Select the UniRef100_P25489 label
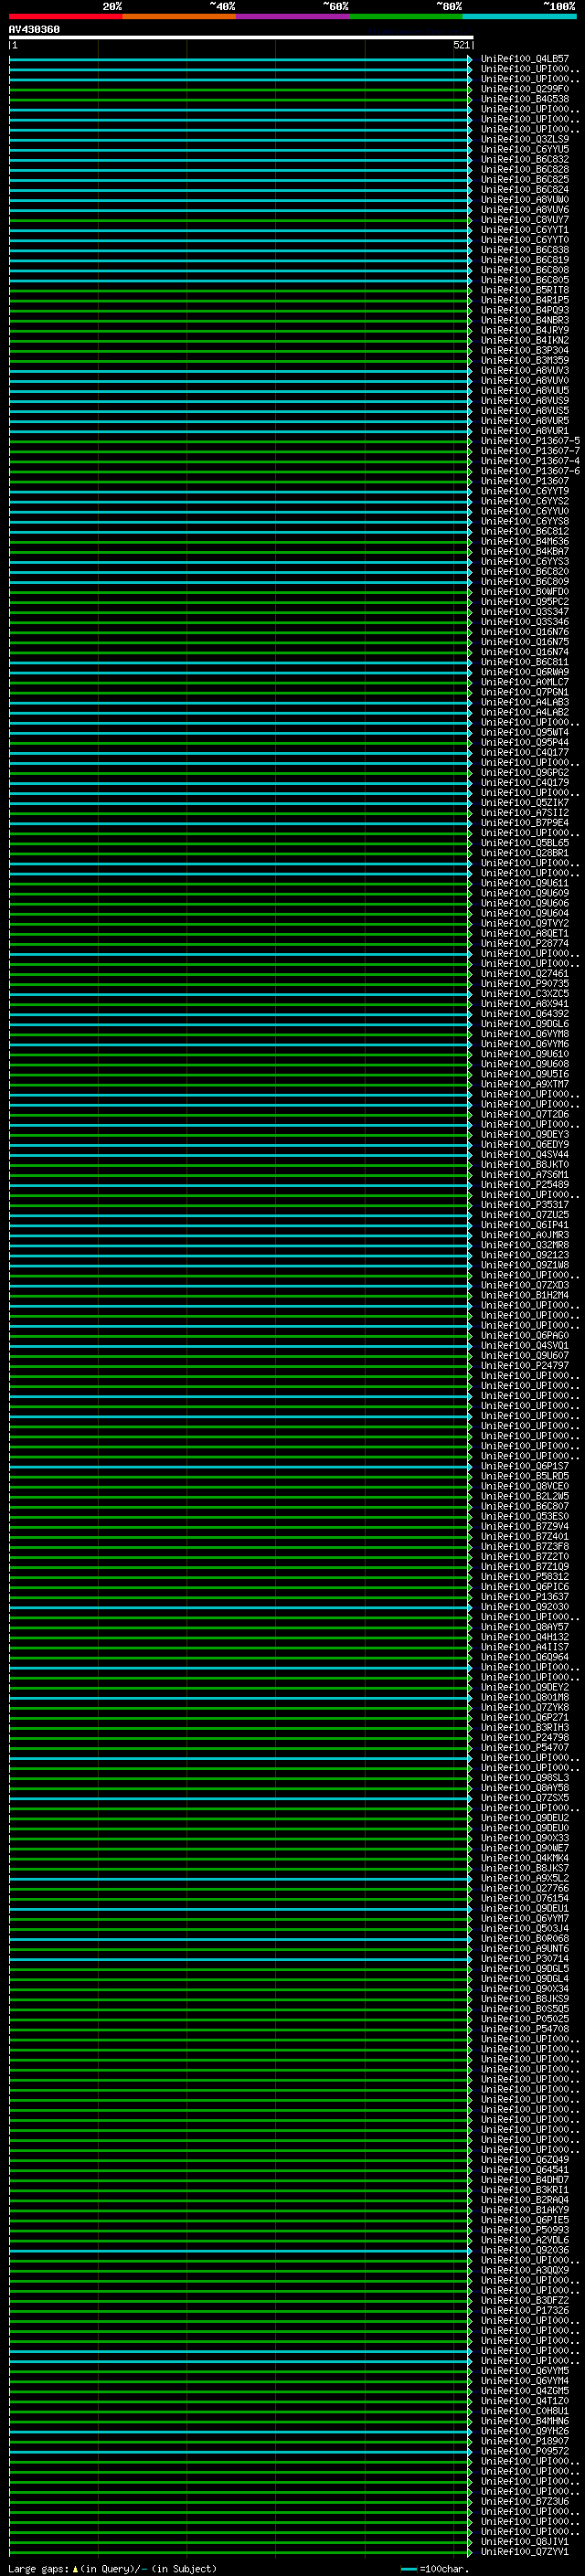Screen dimensions: 585x2576 (x=525, y=1185)
